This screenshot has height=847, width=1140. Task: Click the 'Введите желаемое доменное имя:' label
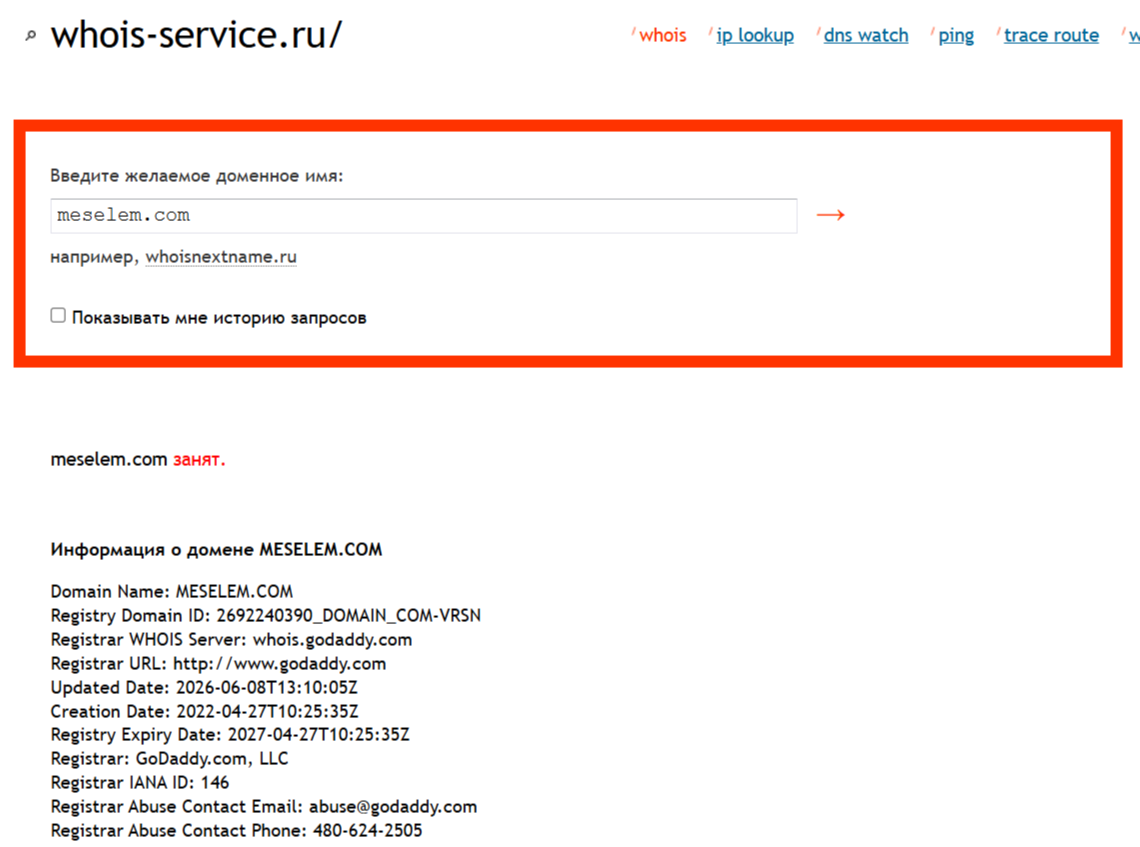[x=196, y=176]
